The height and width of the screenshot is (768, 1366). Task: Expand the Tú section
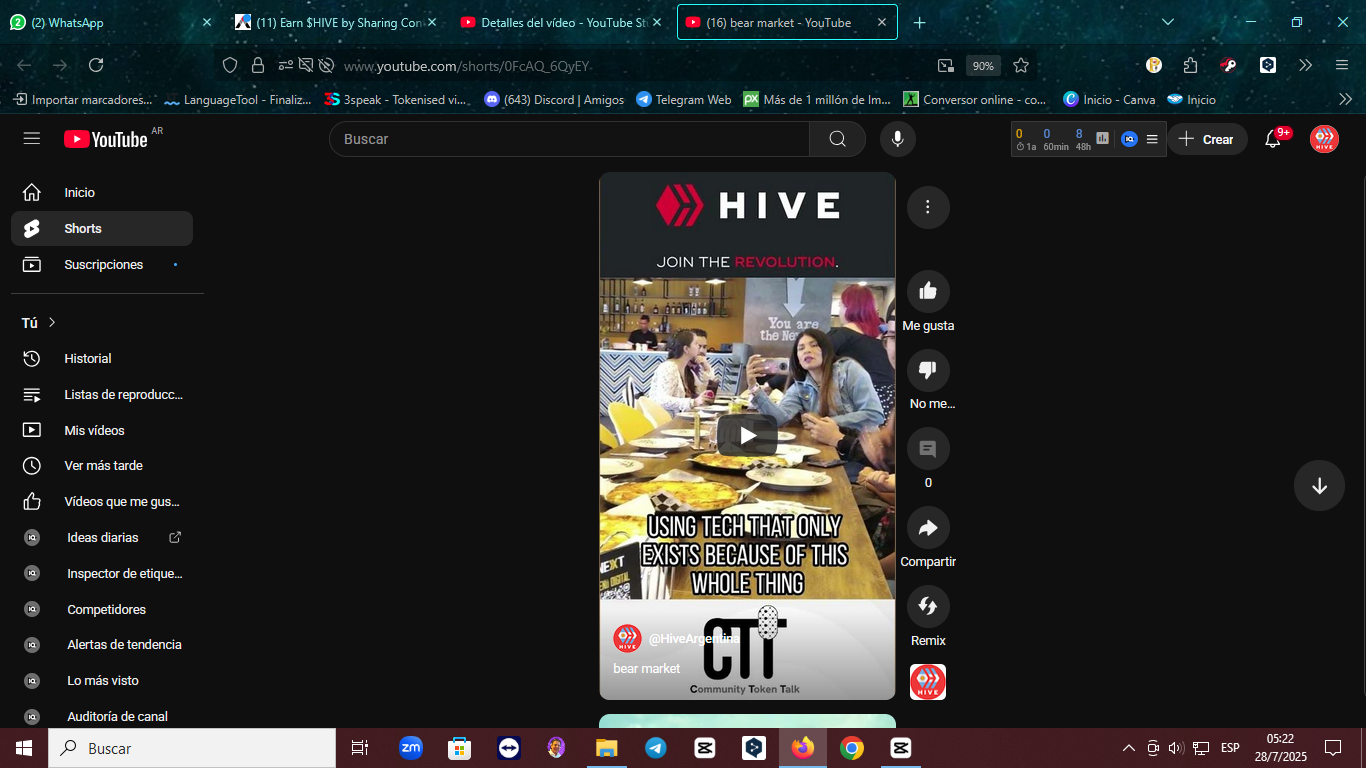tap(39, 322)
